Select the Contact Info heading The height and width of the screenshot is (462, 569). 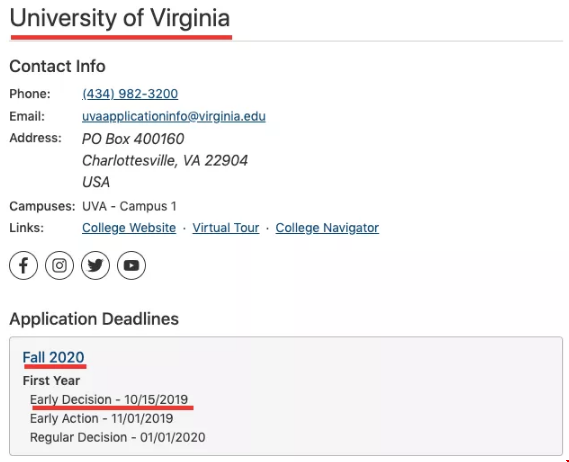coord(57,66)
